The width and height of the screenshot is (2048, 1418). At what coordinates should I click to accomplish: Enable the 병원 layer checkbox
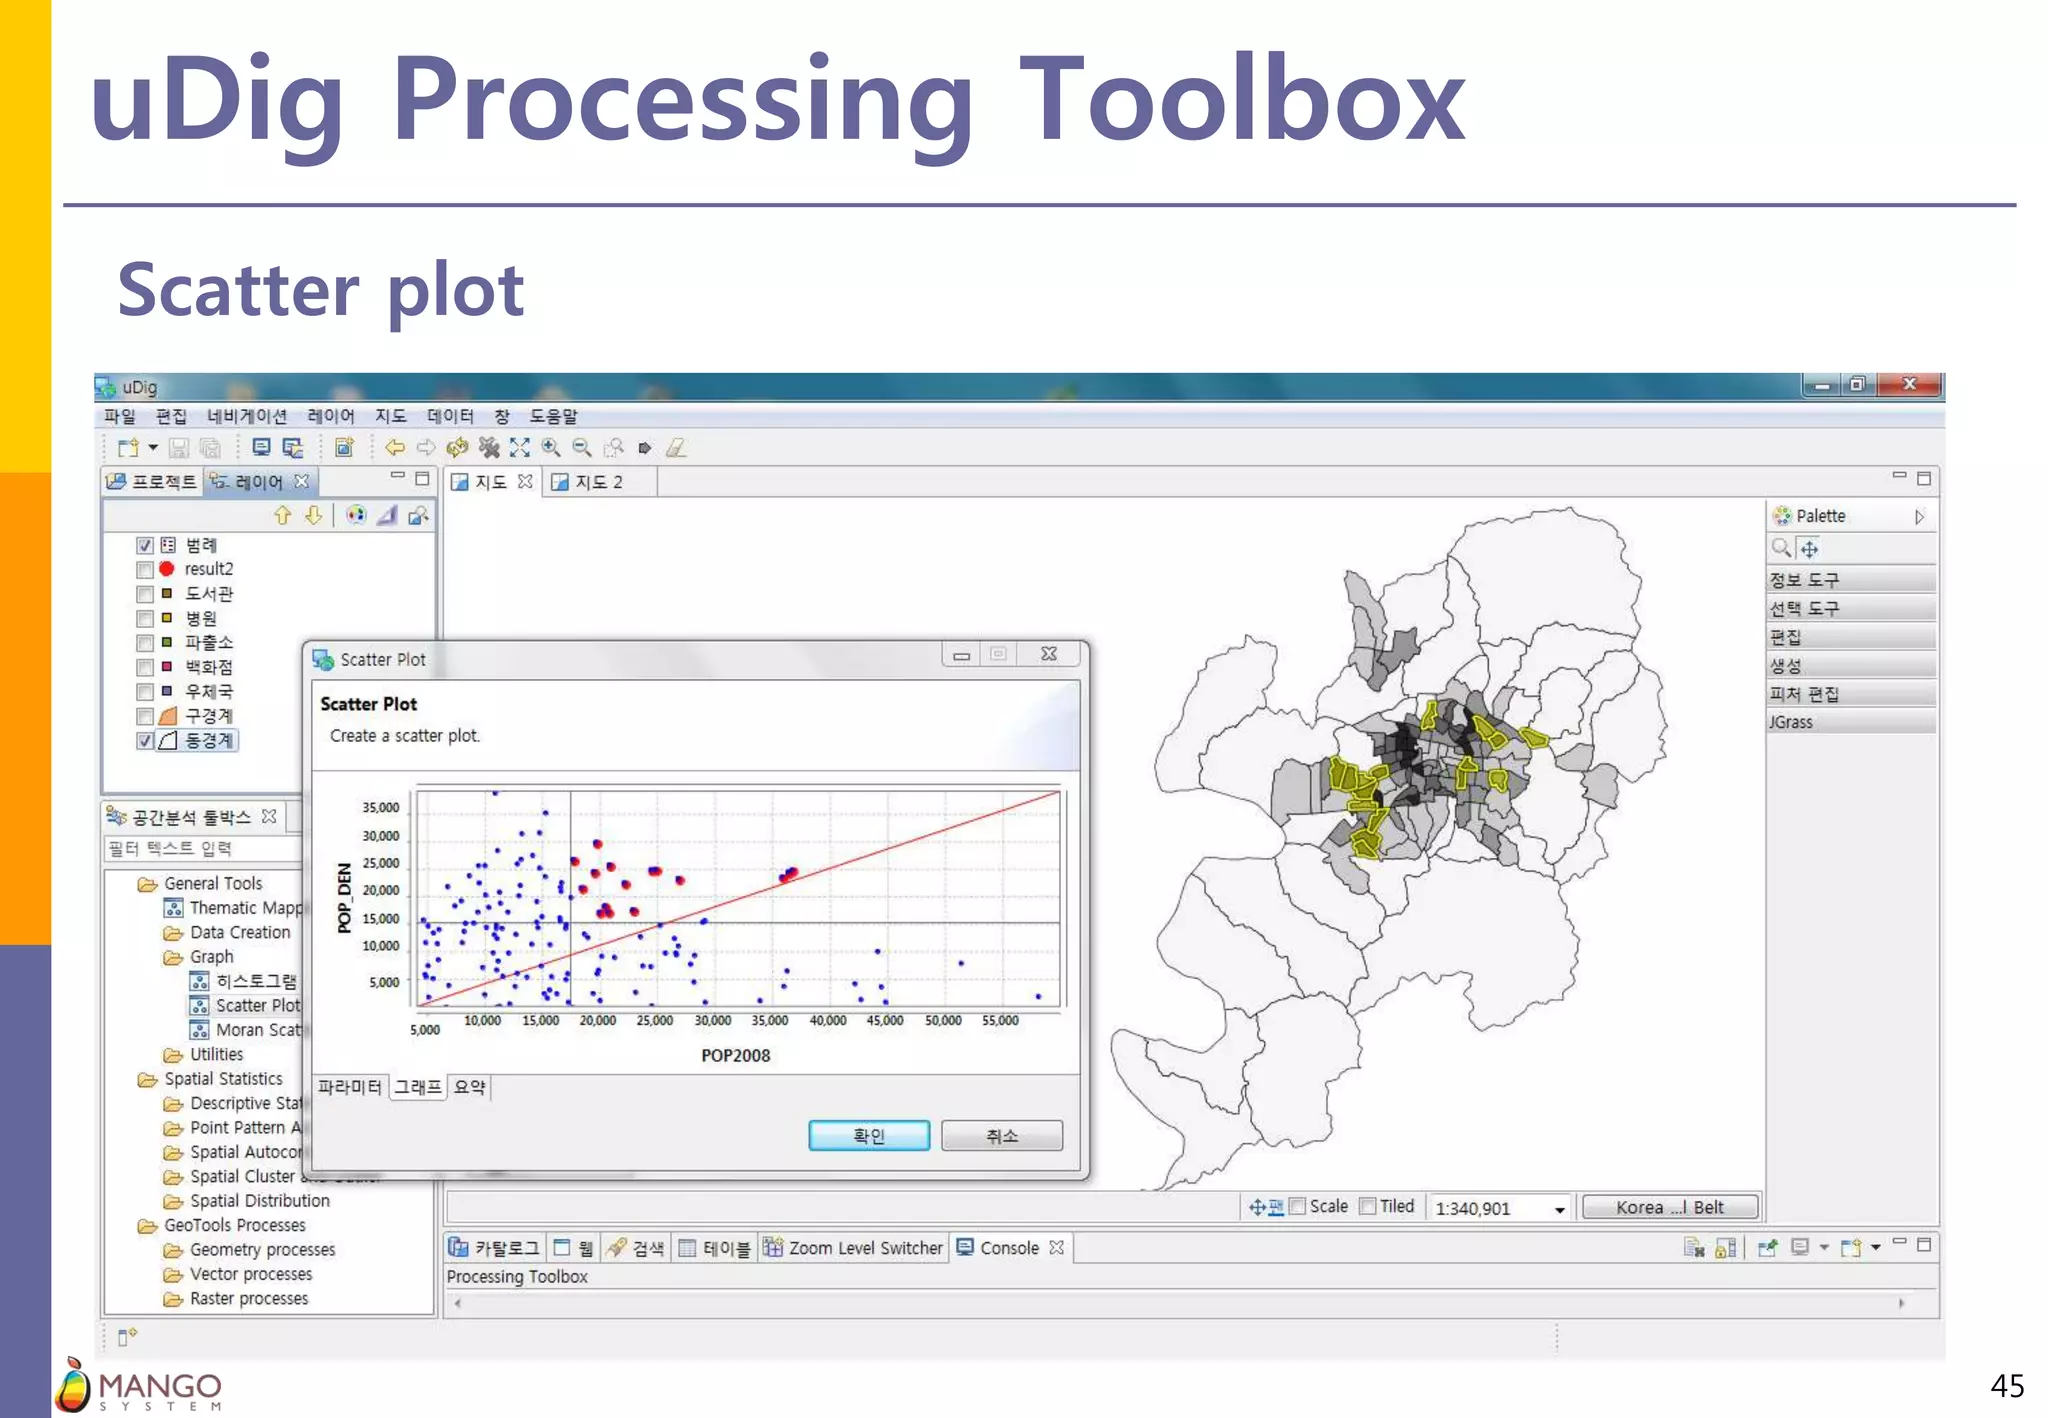pyautogui.click(x=145, y=618)
